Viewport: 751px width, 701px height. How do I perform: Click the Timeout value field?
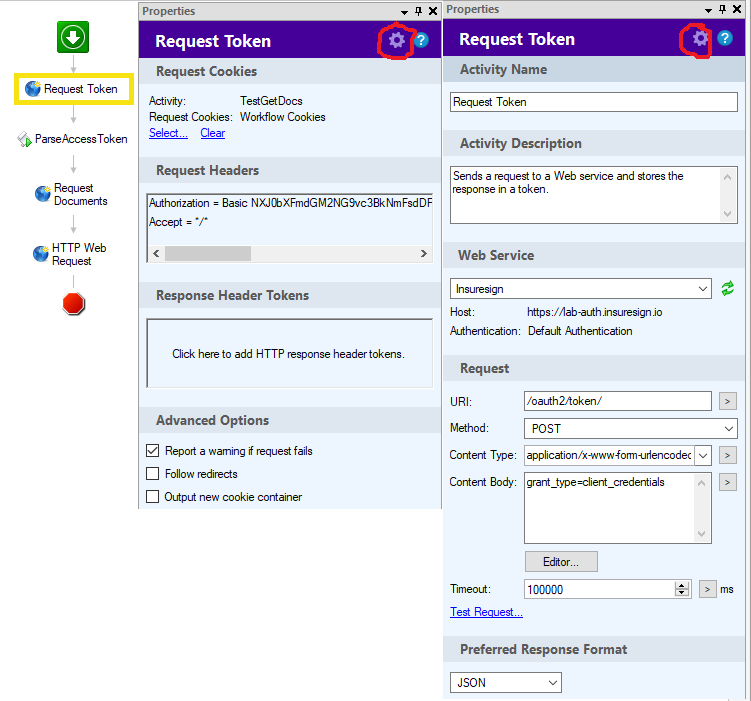600,589
